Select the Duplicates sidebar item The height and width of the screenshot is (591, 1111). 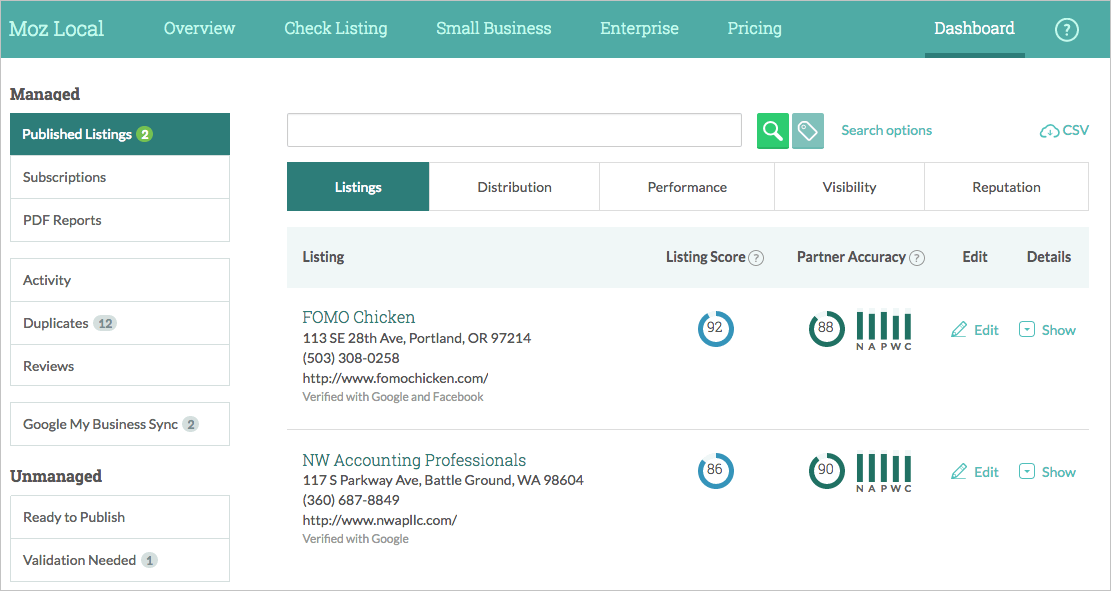(119, 322)
